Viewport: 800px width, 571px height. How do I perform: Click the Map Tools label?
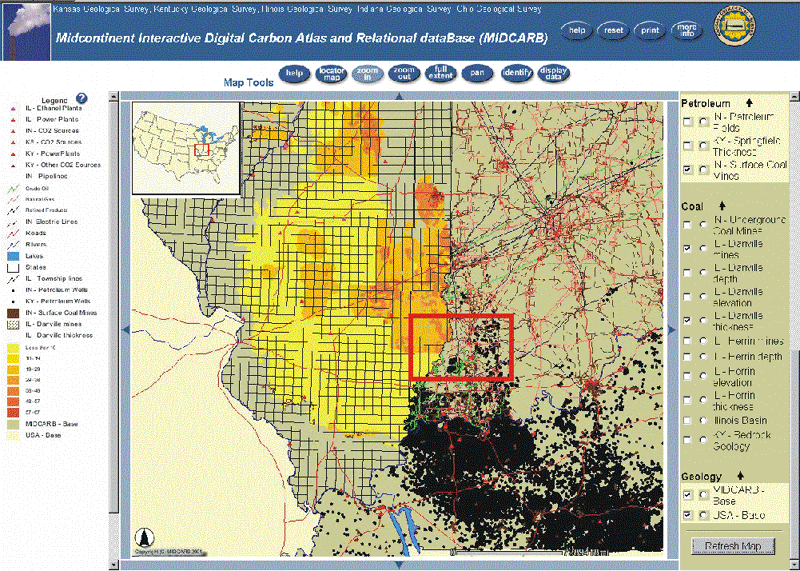(248, 82)
